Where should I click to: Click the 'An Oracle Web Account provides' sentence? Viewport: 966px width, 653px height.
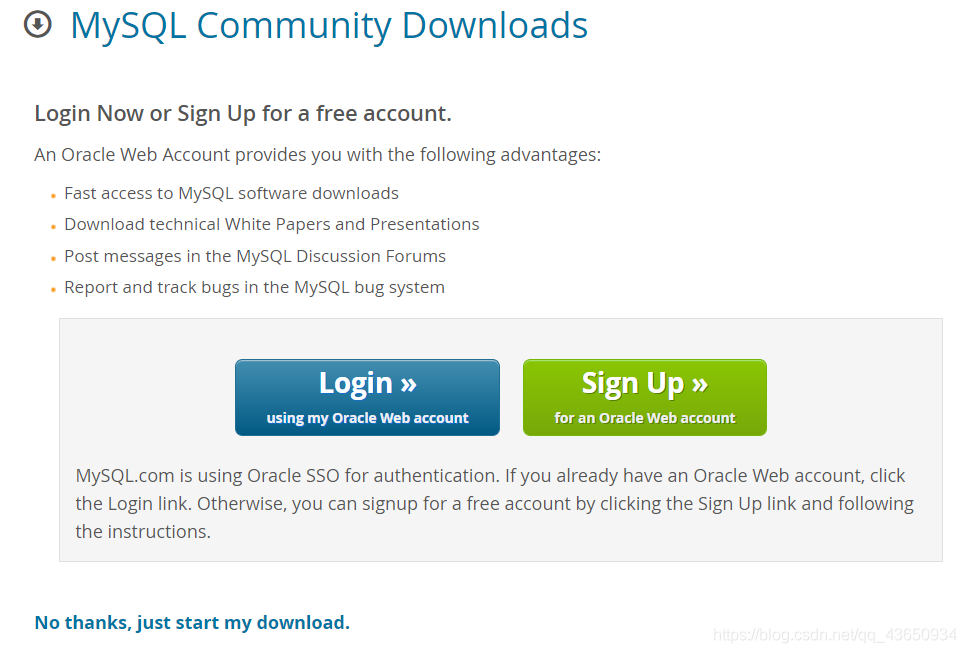[317, 154]
